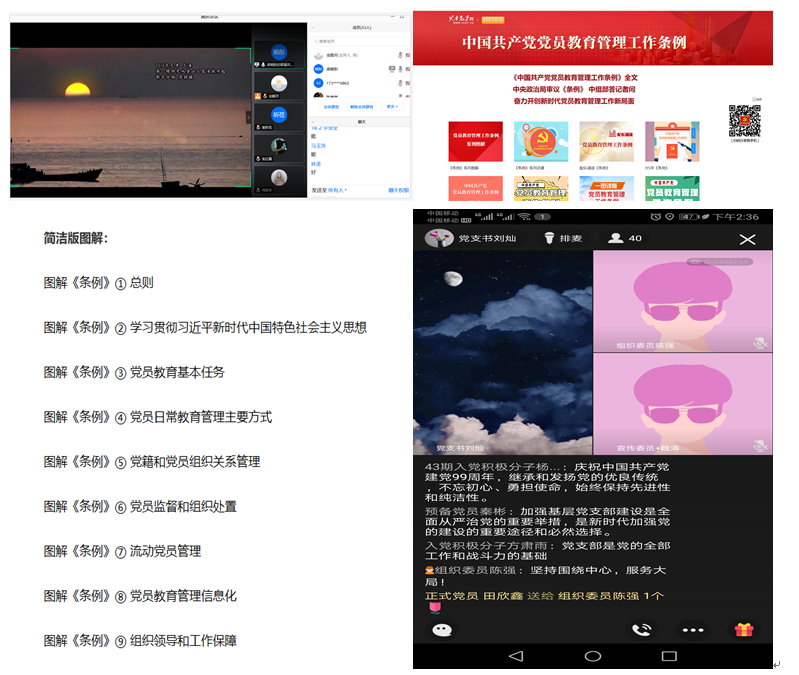Toggle microphone icon for first member row

point(401,55)
